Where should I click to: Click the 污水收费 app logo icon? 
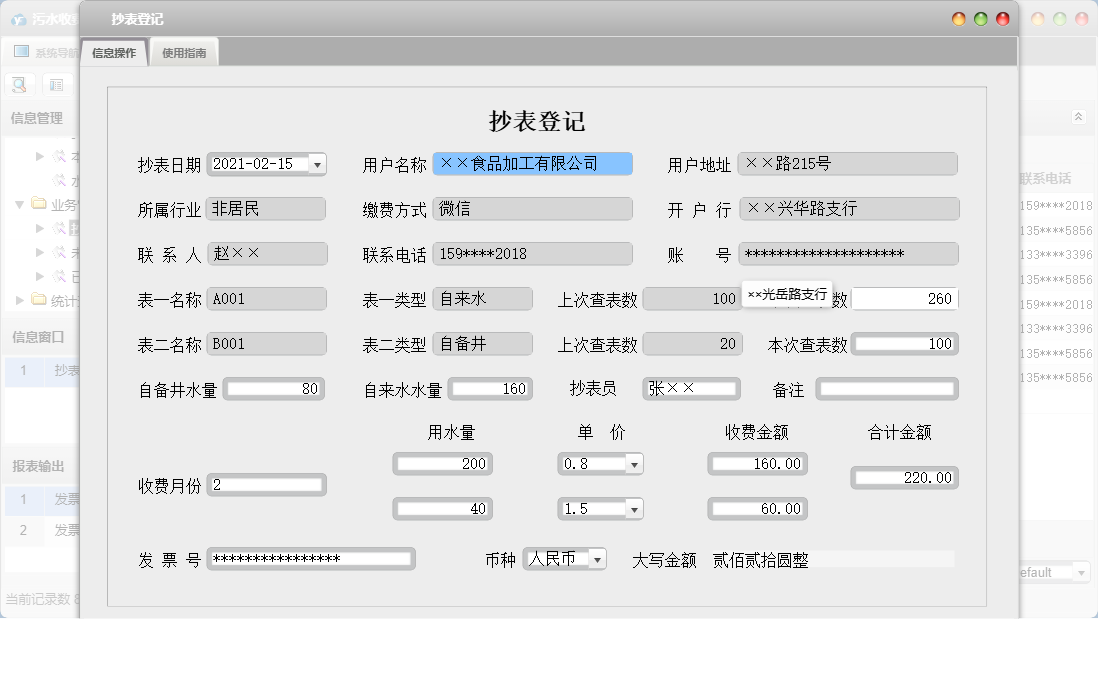click(x=16, y=19)
